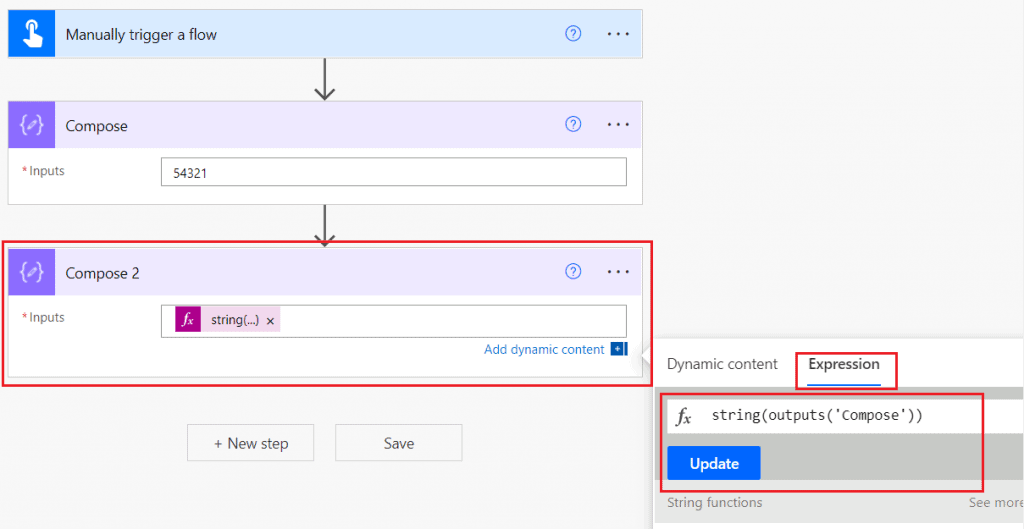Click the Compose 2 action icon
This screenshot has width=1024, height=529.
click(x=31, y=272)
